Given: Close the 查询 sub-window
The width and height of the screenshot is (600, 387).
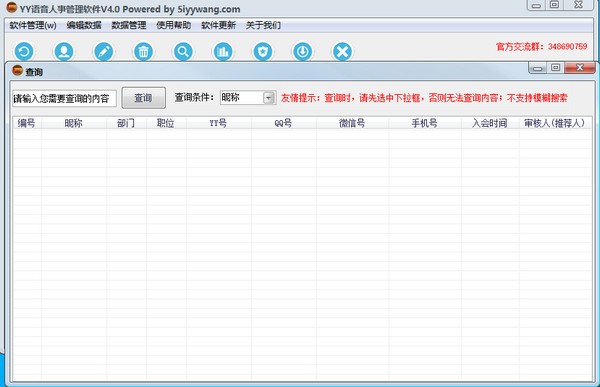Looking at the screenshot, I should pyautogui.click(x=580, y=68).
